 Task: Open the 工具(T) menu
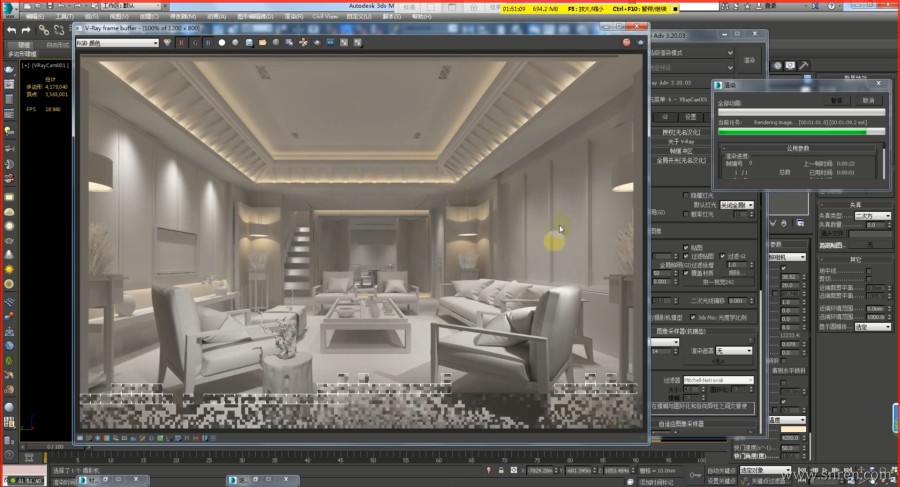pos(64,17)
